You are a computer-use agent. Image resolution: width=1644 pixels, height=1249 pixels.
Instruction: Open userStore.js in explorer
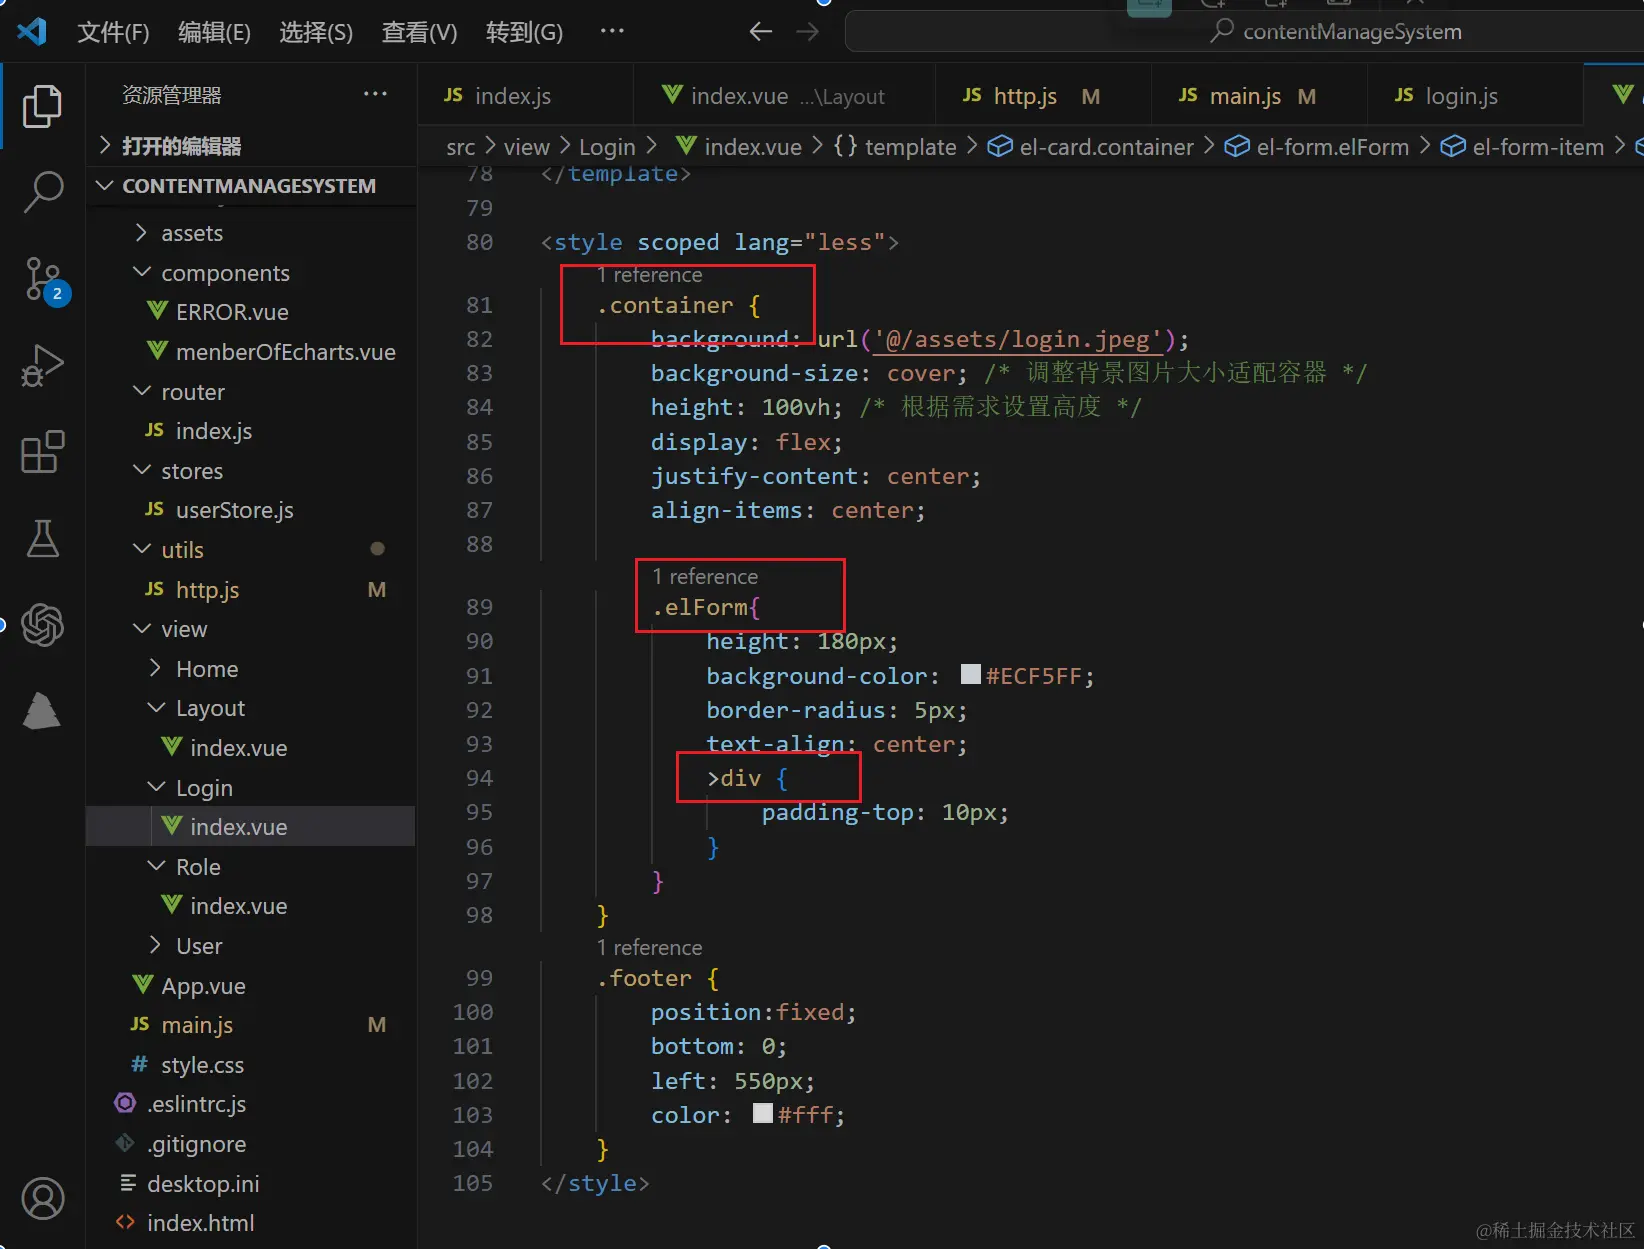(251, 510)
